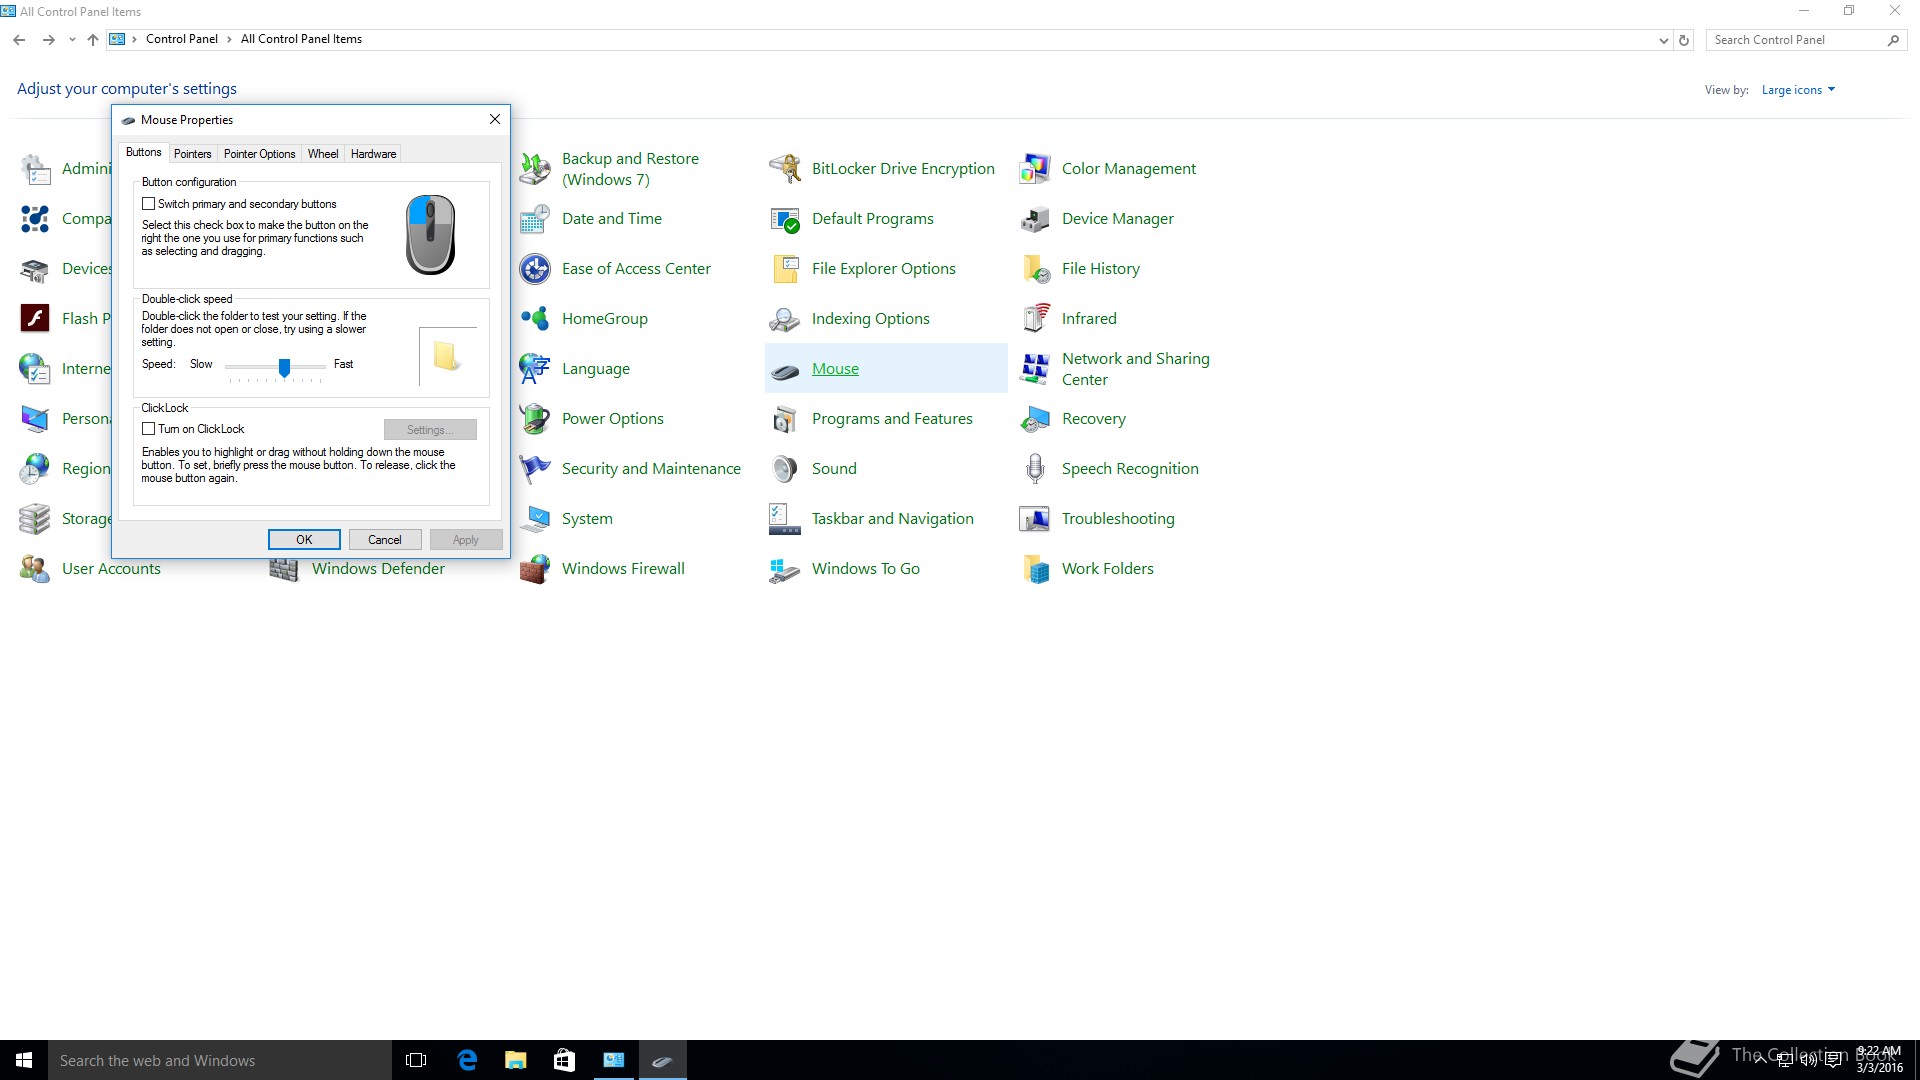This screenshot has width=1920, height=1080.
Task: Open the recent locations dropdown arrow
Action: [72, 40]
